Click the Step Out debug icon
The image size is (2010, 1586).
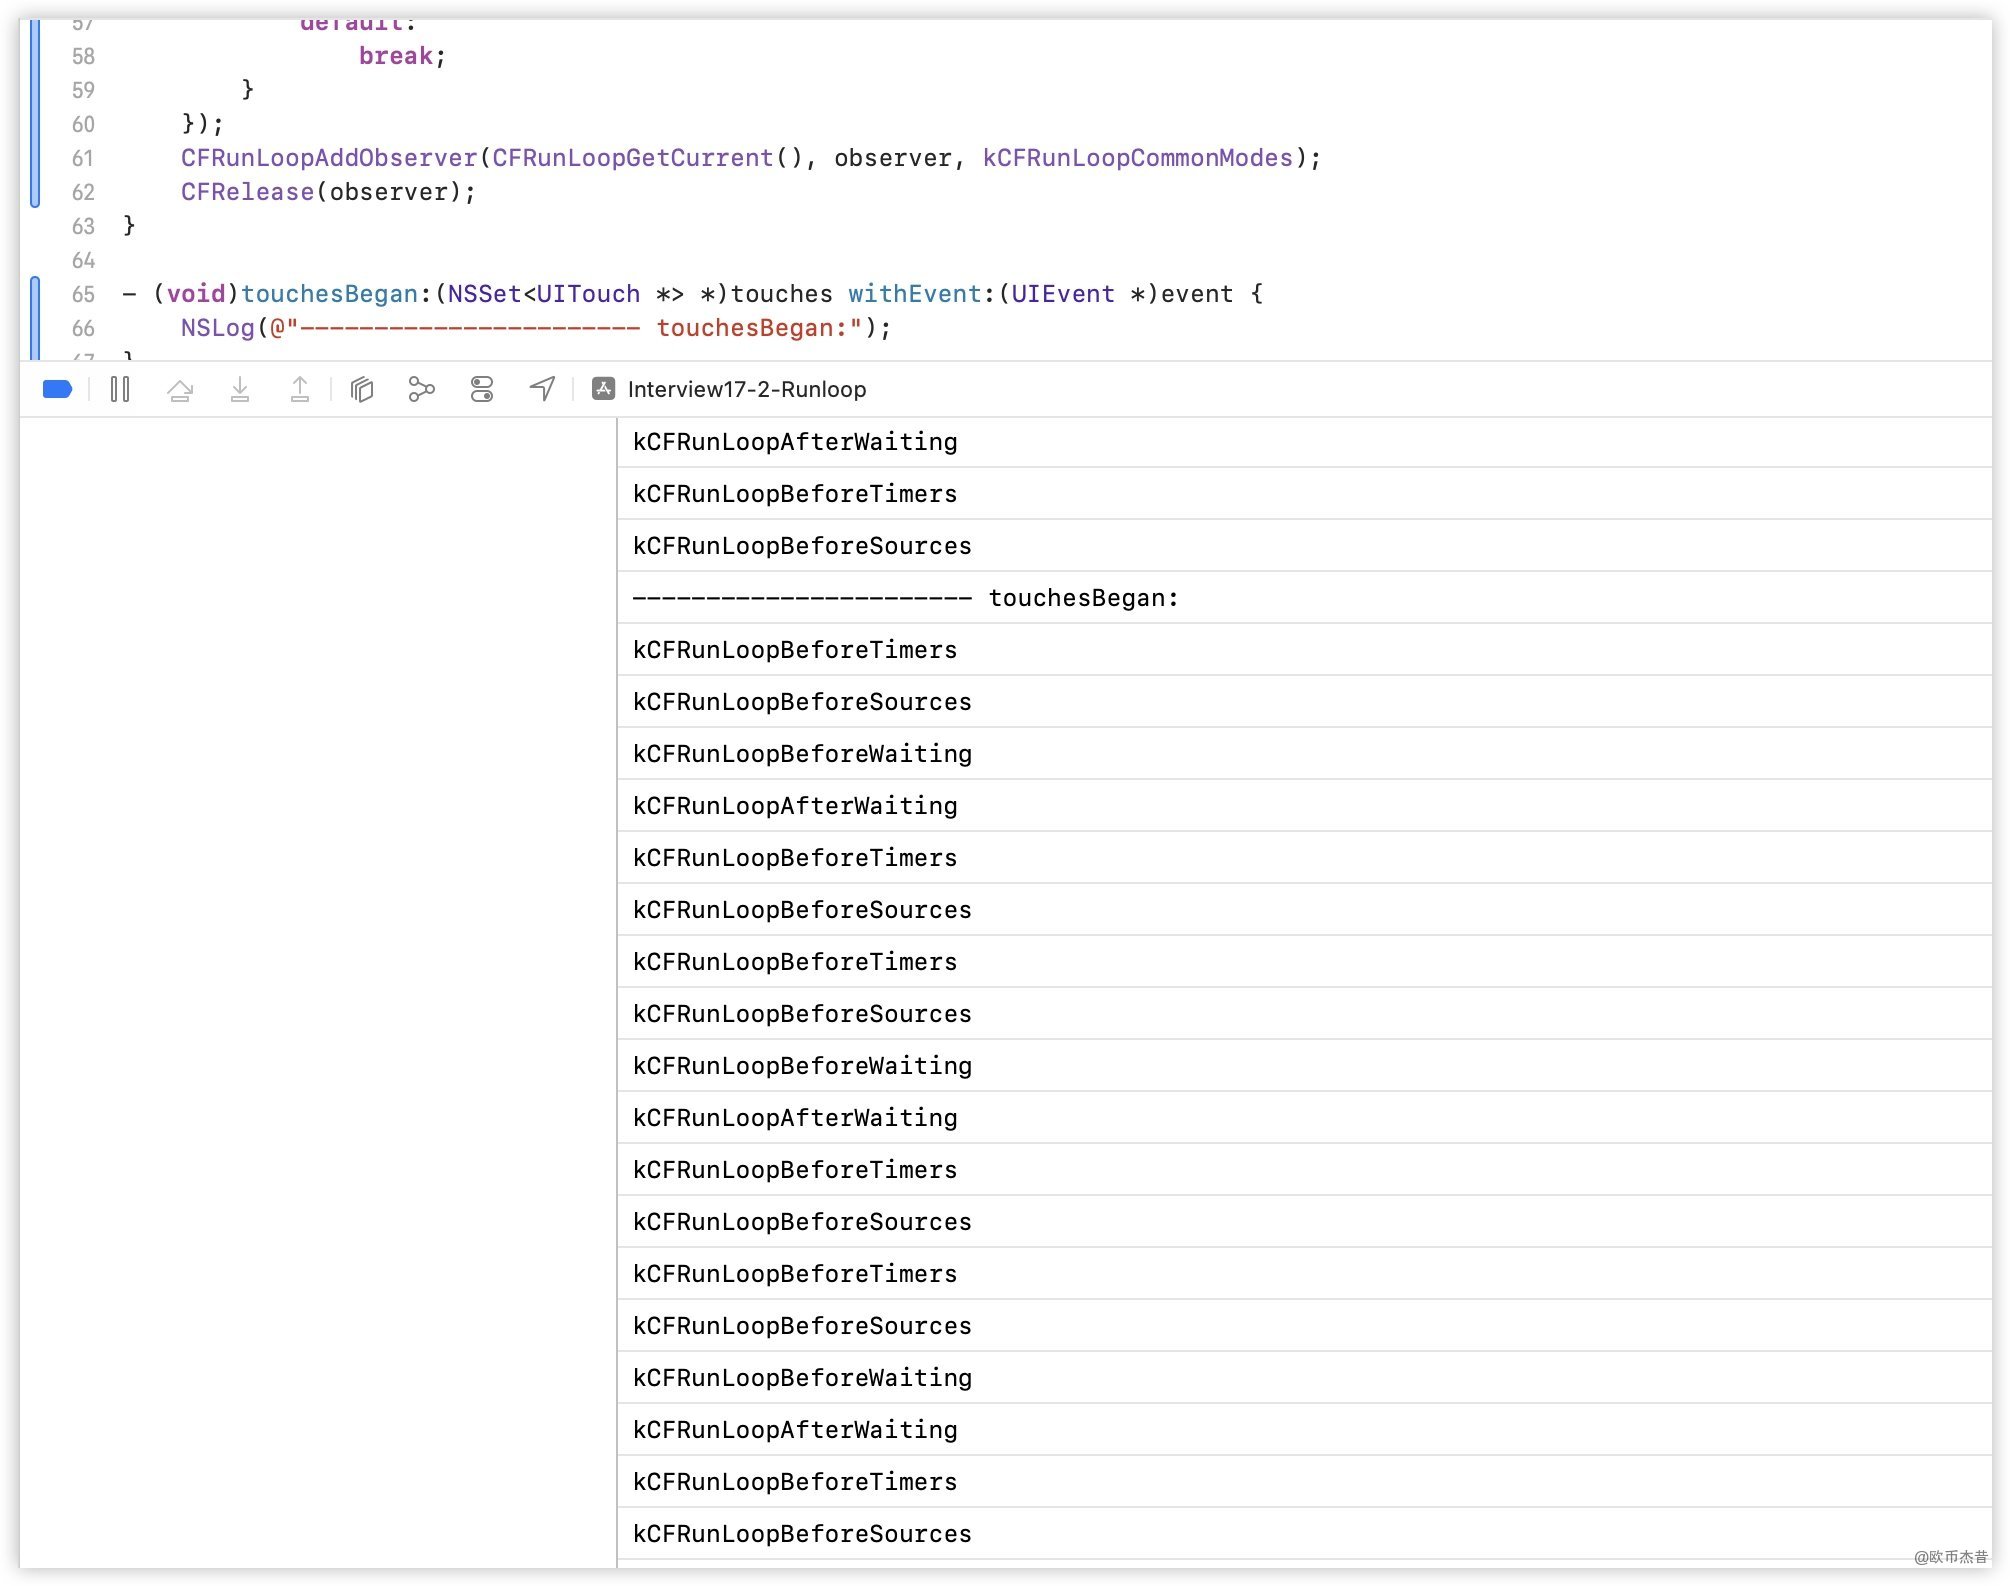(300, 389)
